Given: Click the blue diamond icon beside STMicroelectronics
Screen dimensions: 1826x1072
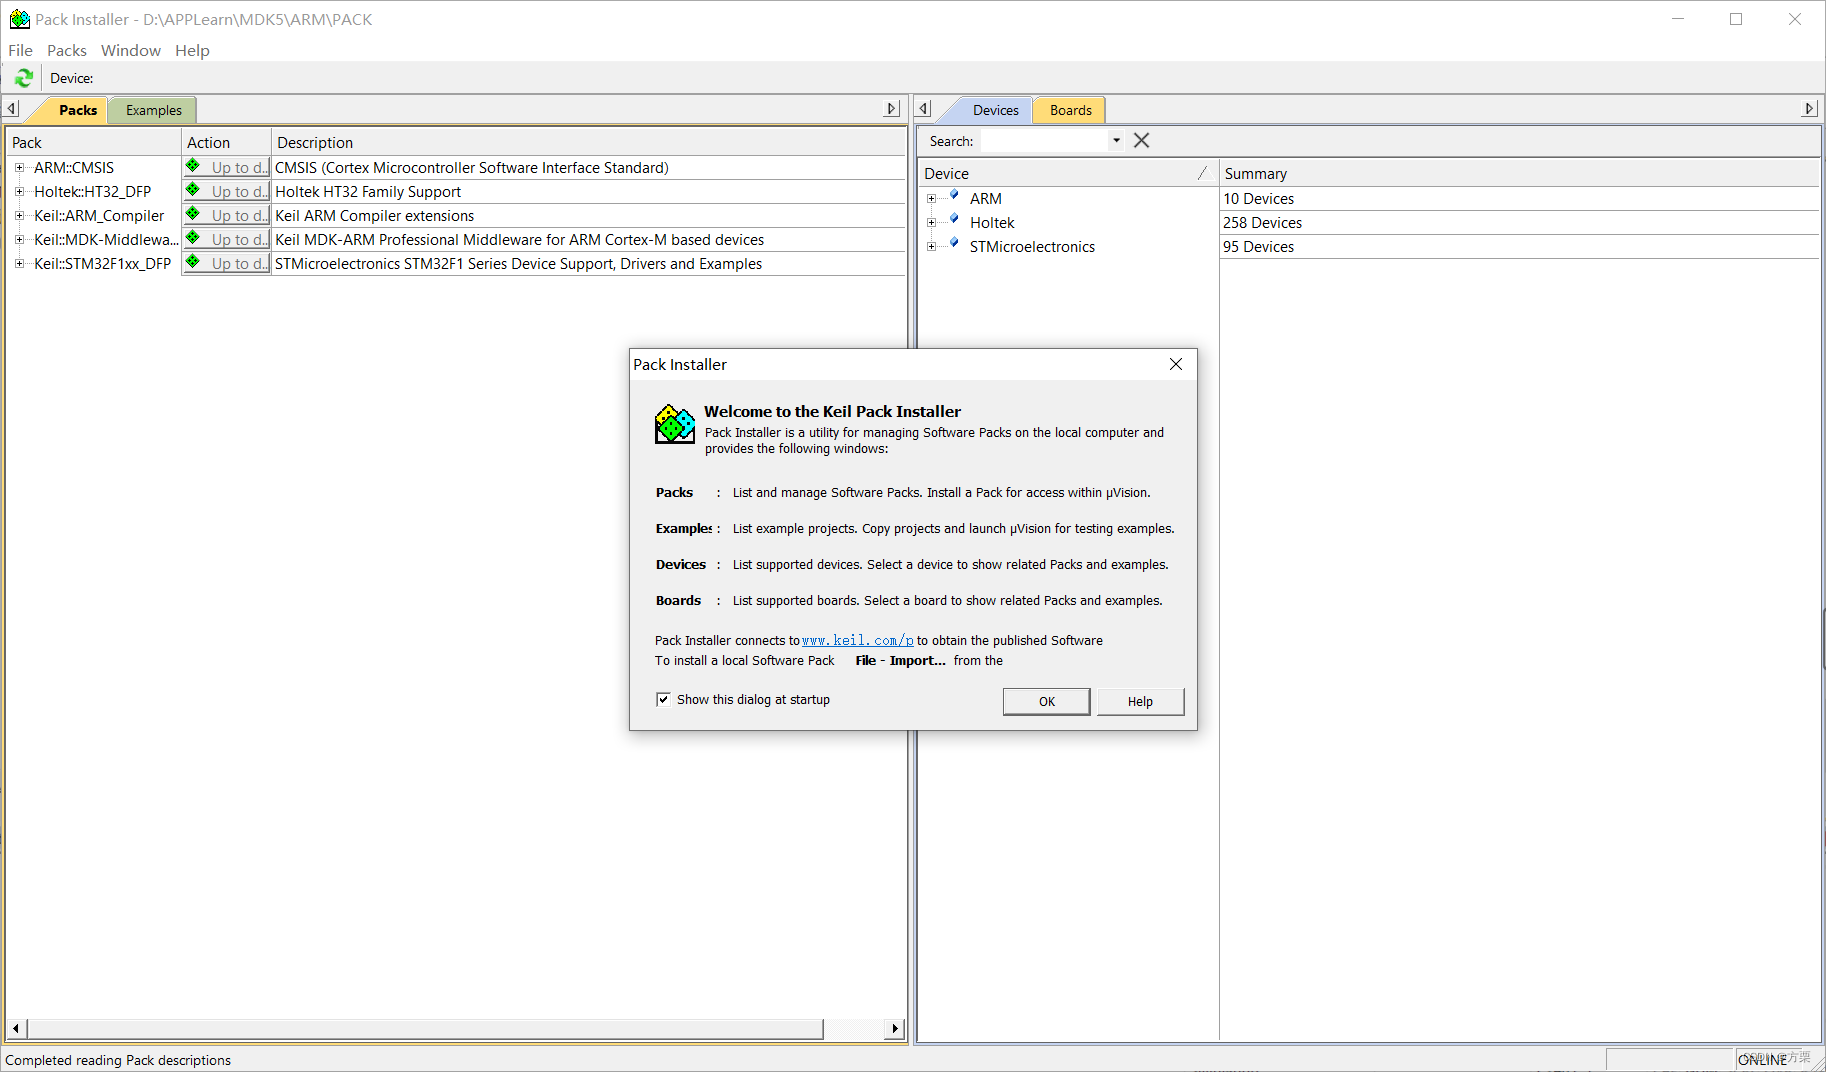Looking at the screenshot, I should (x=954, y=243).
